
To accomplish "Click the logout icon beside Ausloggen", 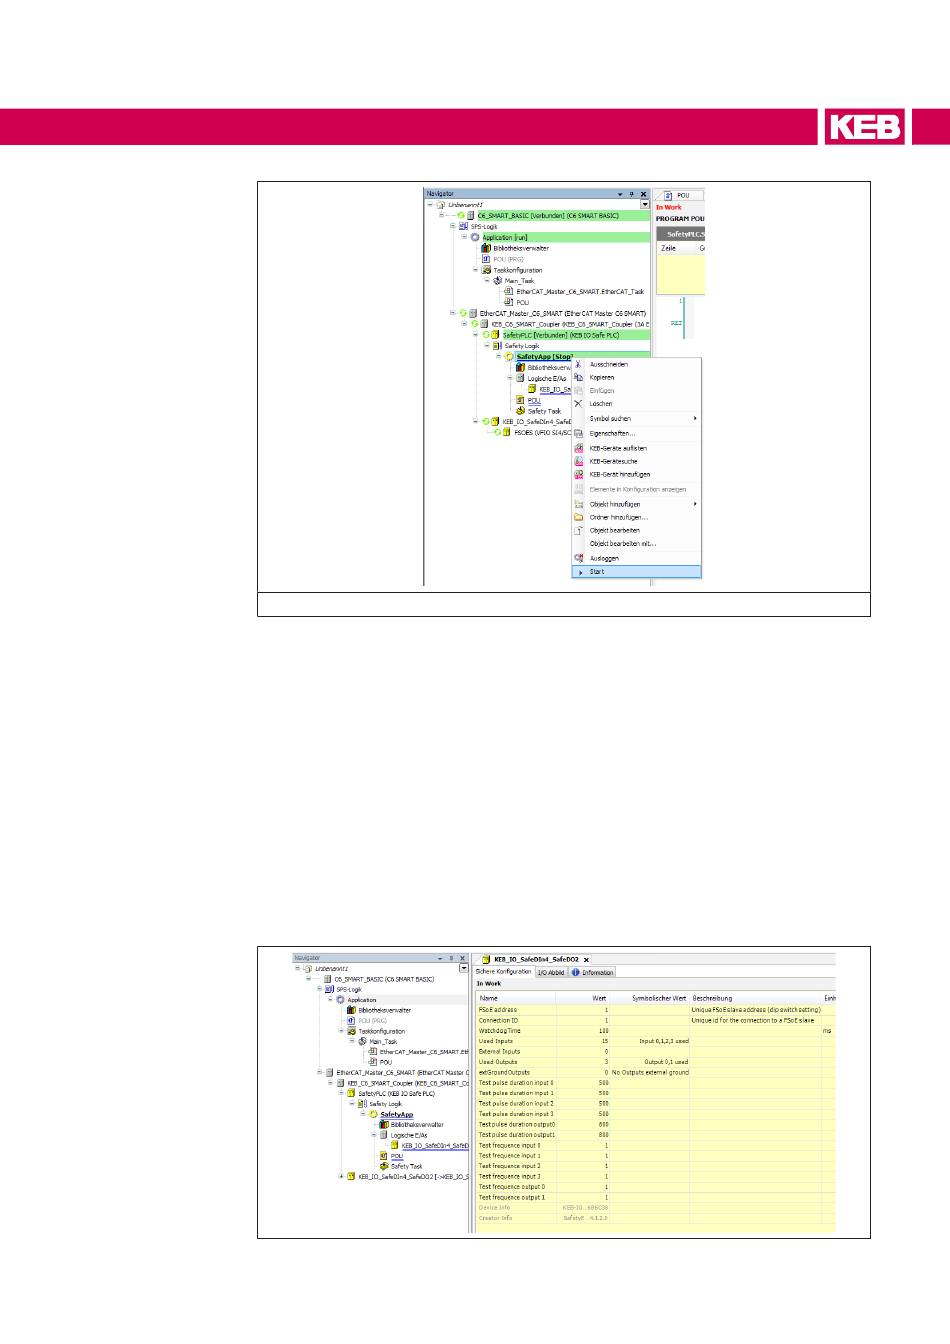I will point(578,558).
